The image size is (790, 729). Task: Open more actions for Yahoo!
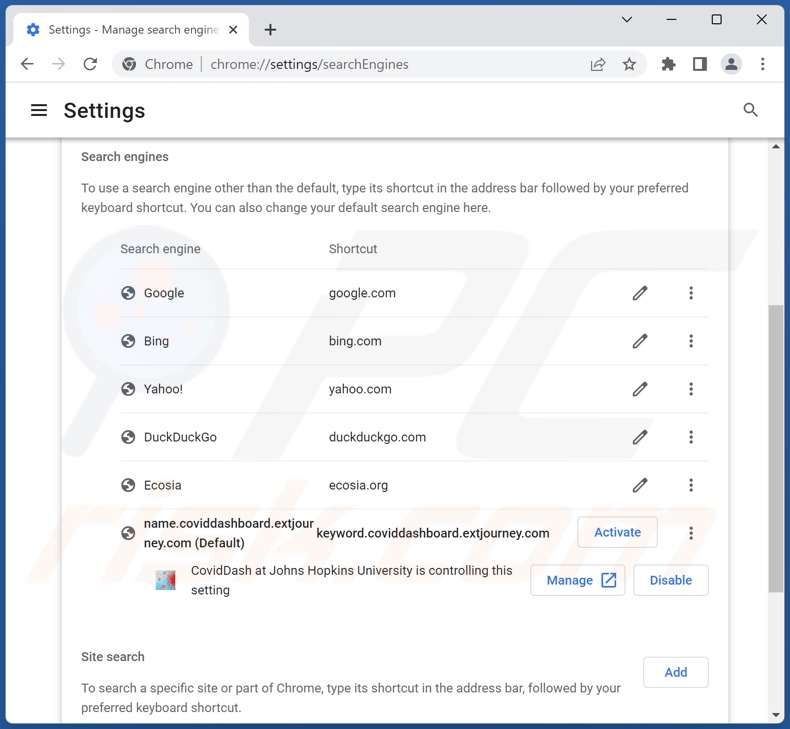coord(691,389)
